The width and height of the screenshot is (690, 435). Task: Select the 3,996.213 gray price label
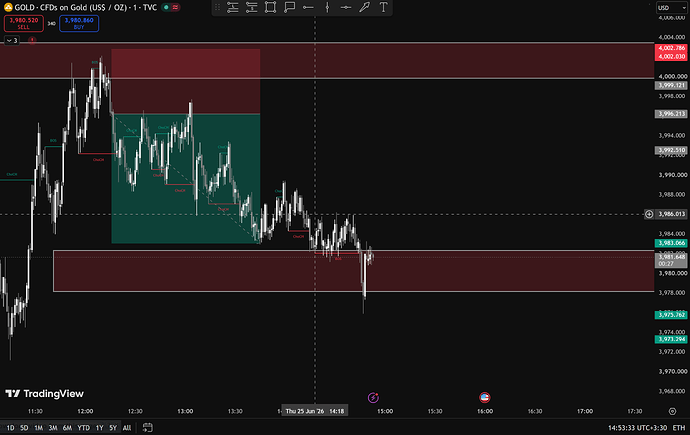(x=671, y=114)
